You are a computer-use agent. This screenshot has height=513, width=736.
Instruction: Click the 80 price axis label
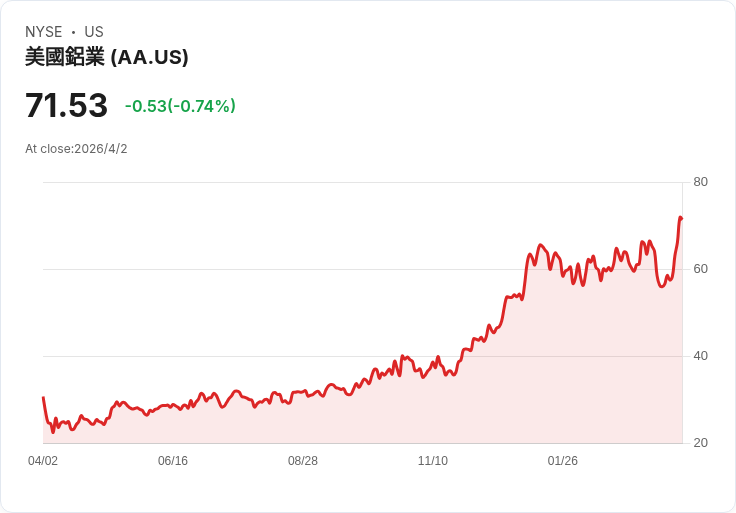(x=701, y=182)
